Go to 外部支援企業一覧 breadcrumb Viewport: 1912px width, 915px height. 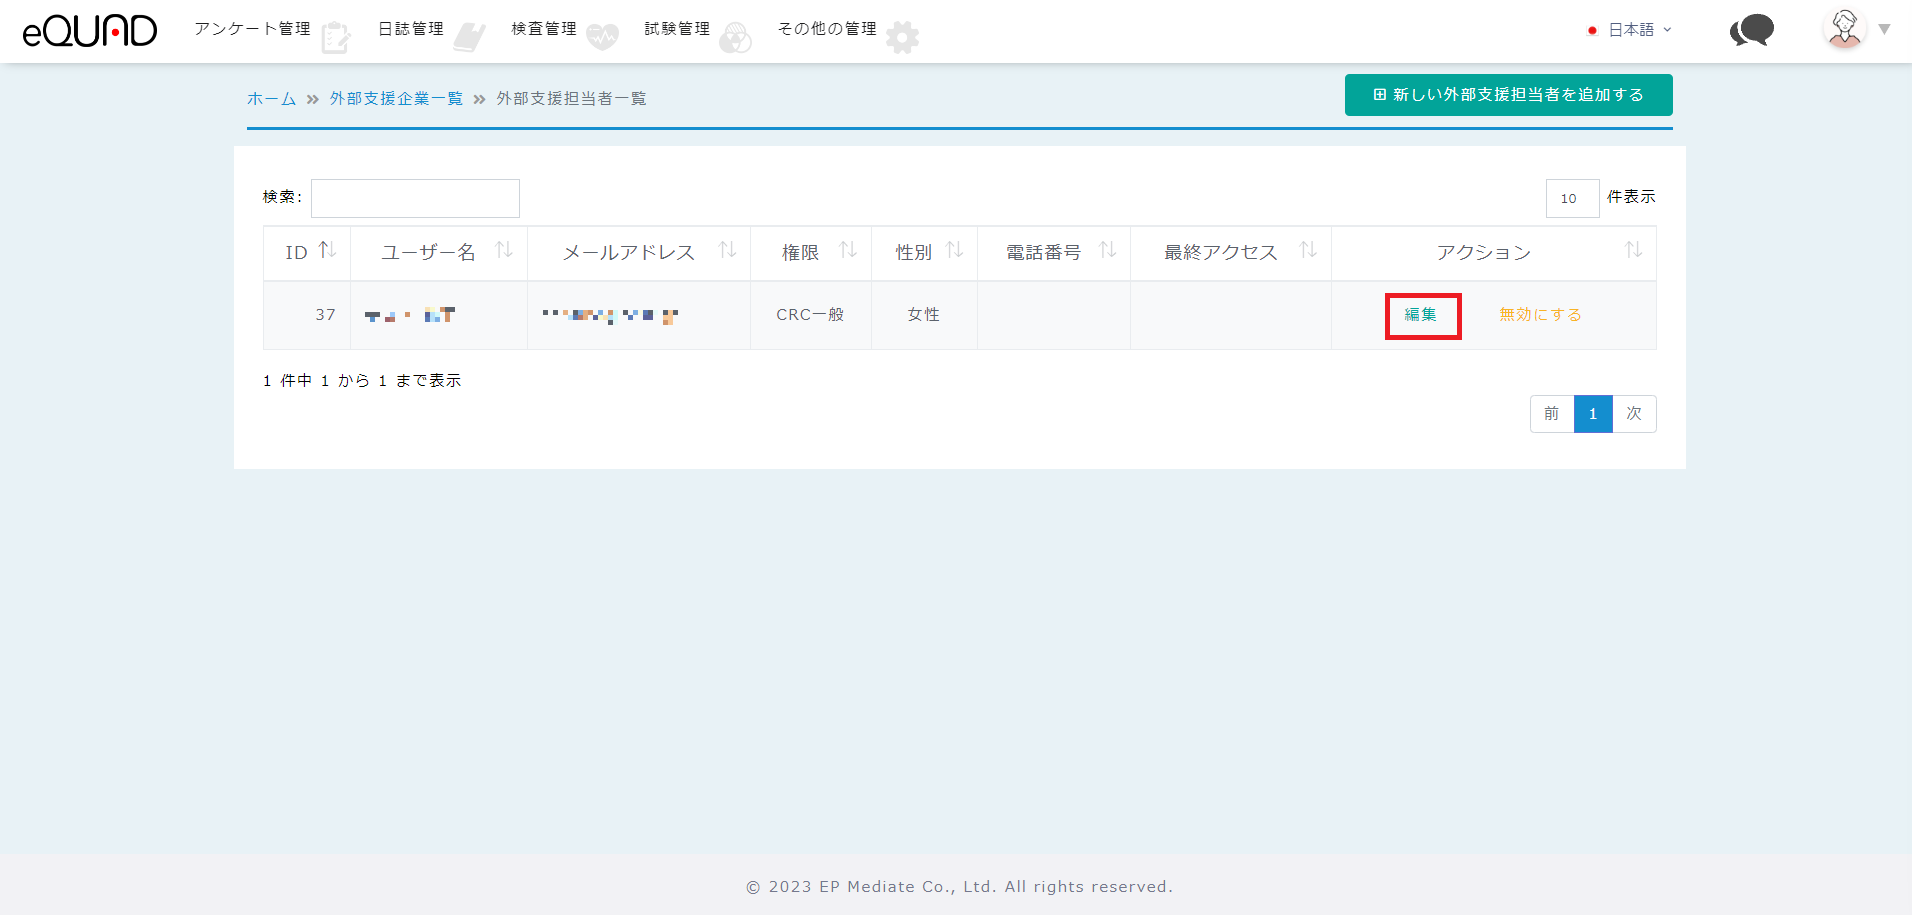click(396, 98)
